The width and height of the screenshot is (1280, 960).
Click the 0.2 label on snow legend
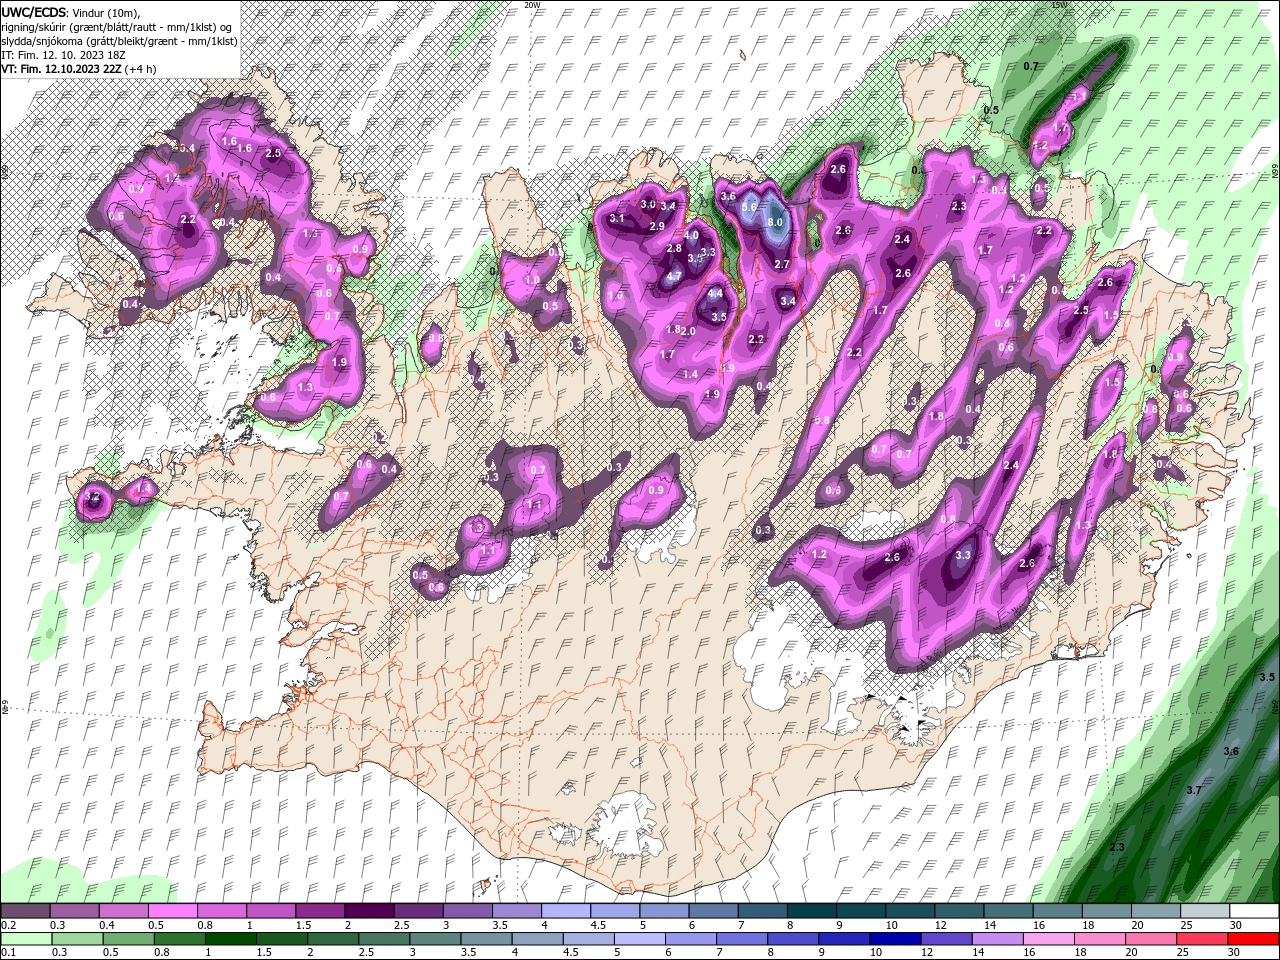point(8,925)
